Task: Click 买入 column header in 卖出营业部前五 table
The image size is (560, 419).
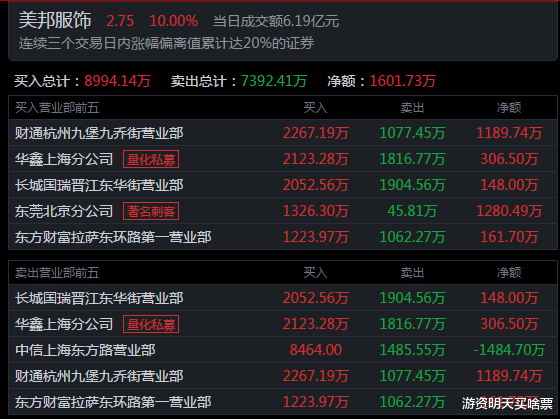Action: pos(315,273)
